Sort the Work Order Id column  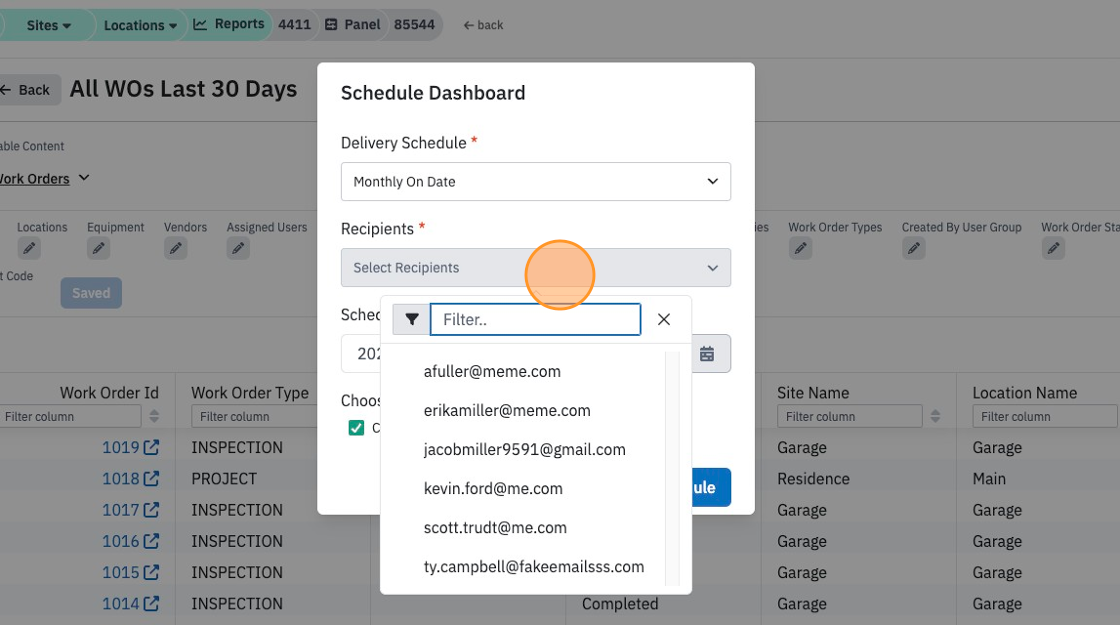tap(154, 416)
